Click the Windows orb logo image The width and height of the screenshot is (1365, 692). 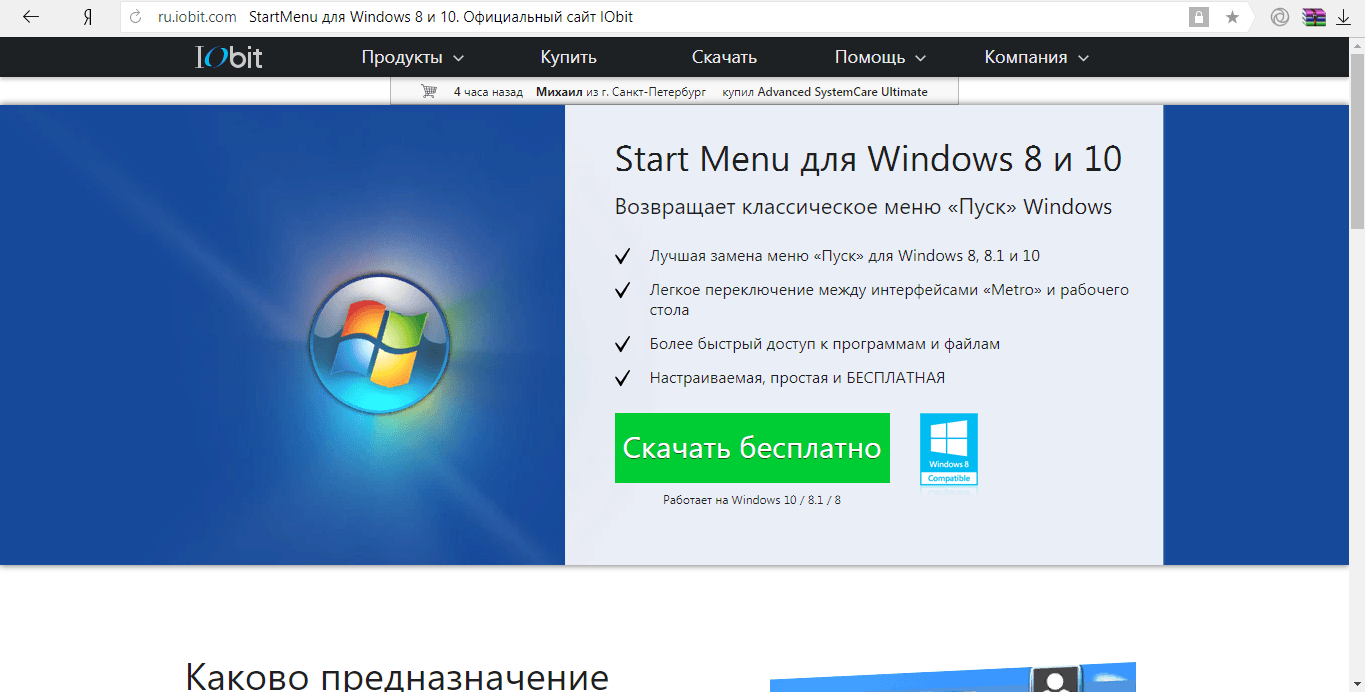(x=380, y=343)
